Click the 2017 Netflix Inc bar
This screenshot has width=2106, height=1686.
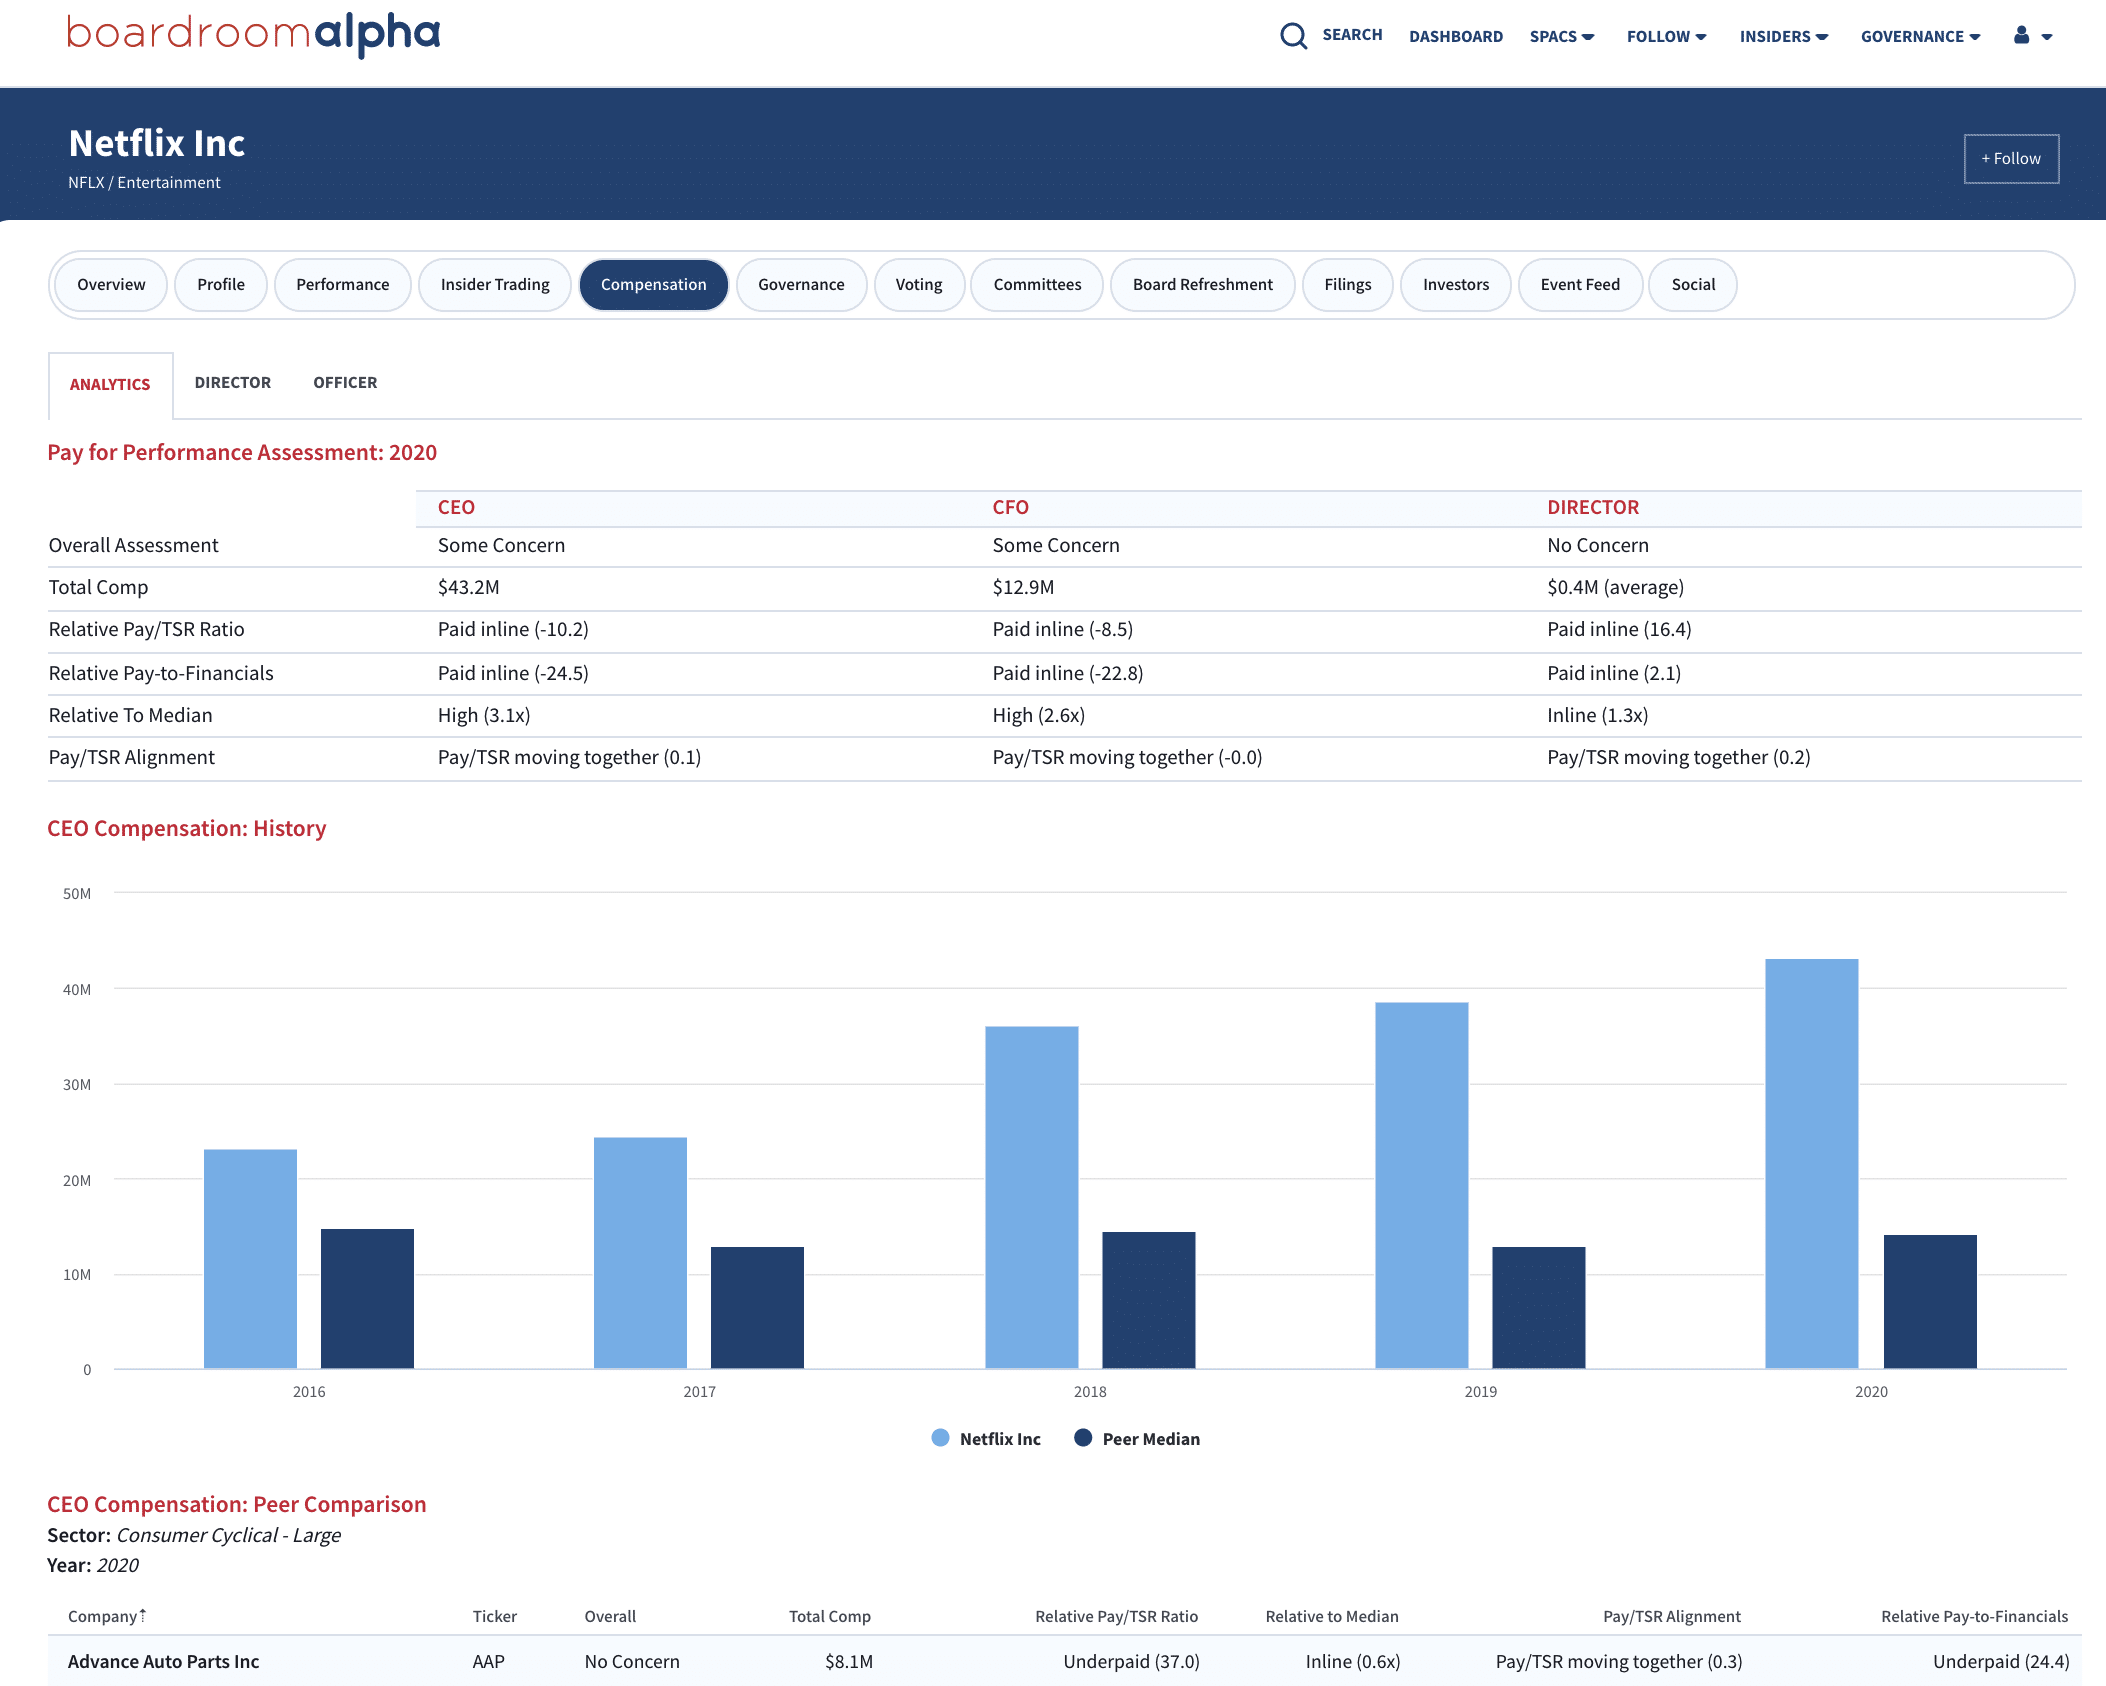pos(640,1252)
